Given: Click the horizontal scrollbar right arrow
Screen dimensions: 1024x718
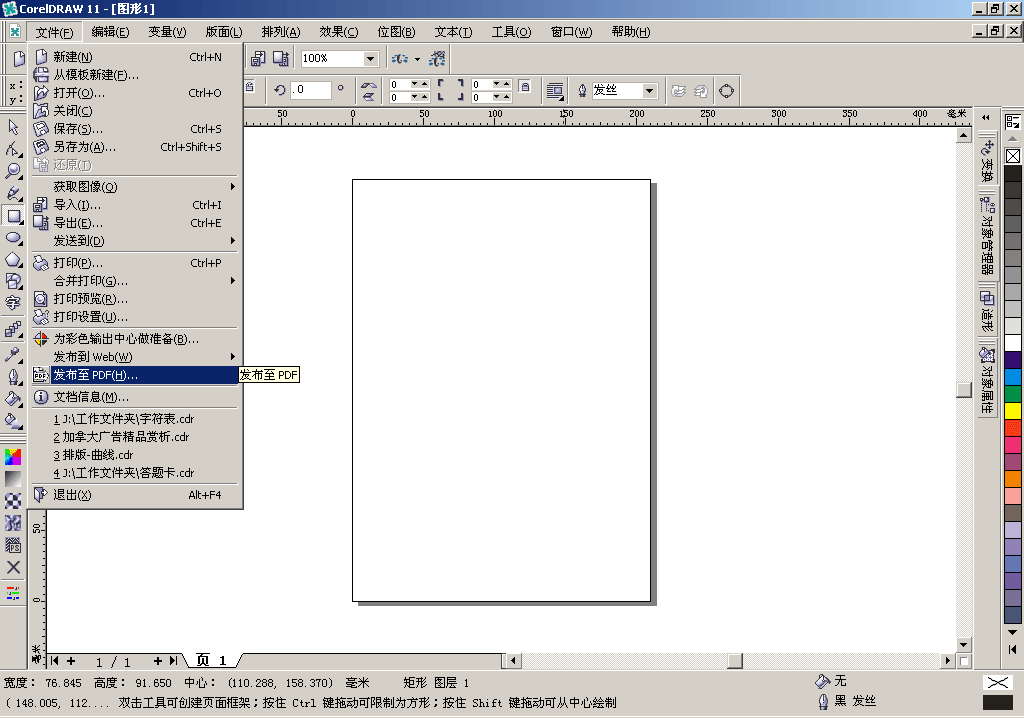Looking at the screenshot, I should click(948, 661).
